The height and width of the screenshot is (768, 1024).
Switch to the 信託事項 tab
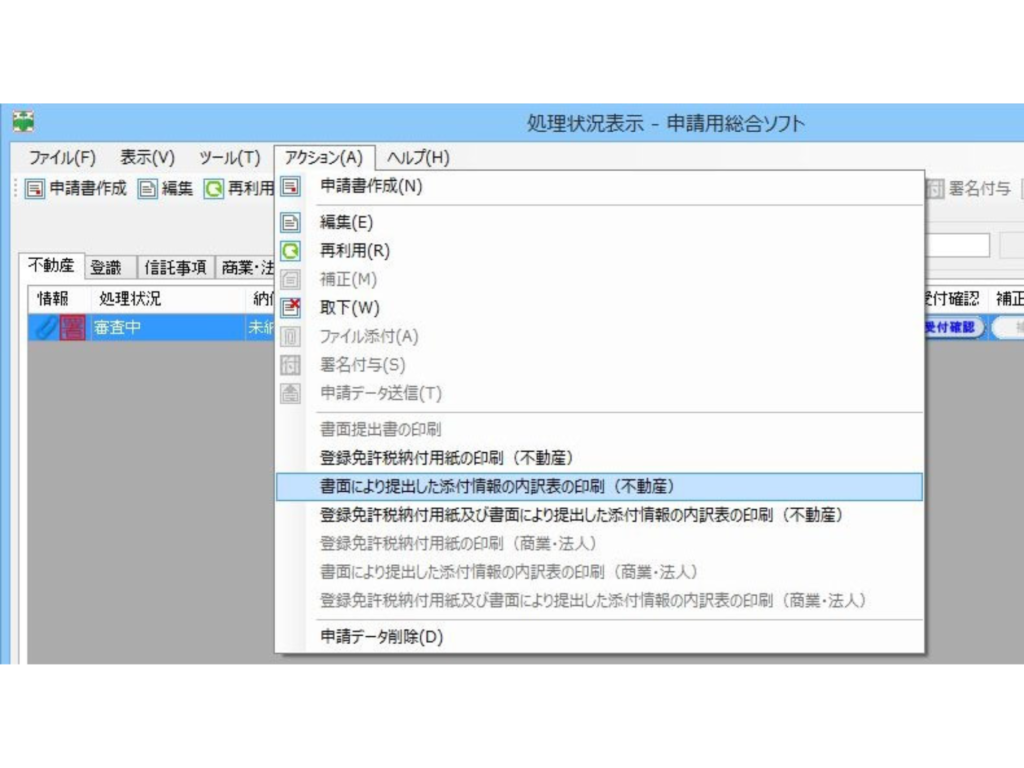[177, 267]
